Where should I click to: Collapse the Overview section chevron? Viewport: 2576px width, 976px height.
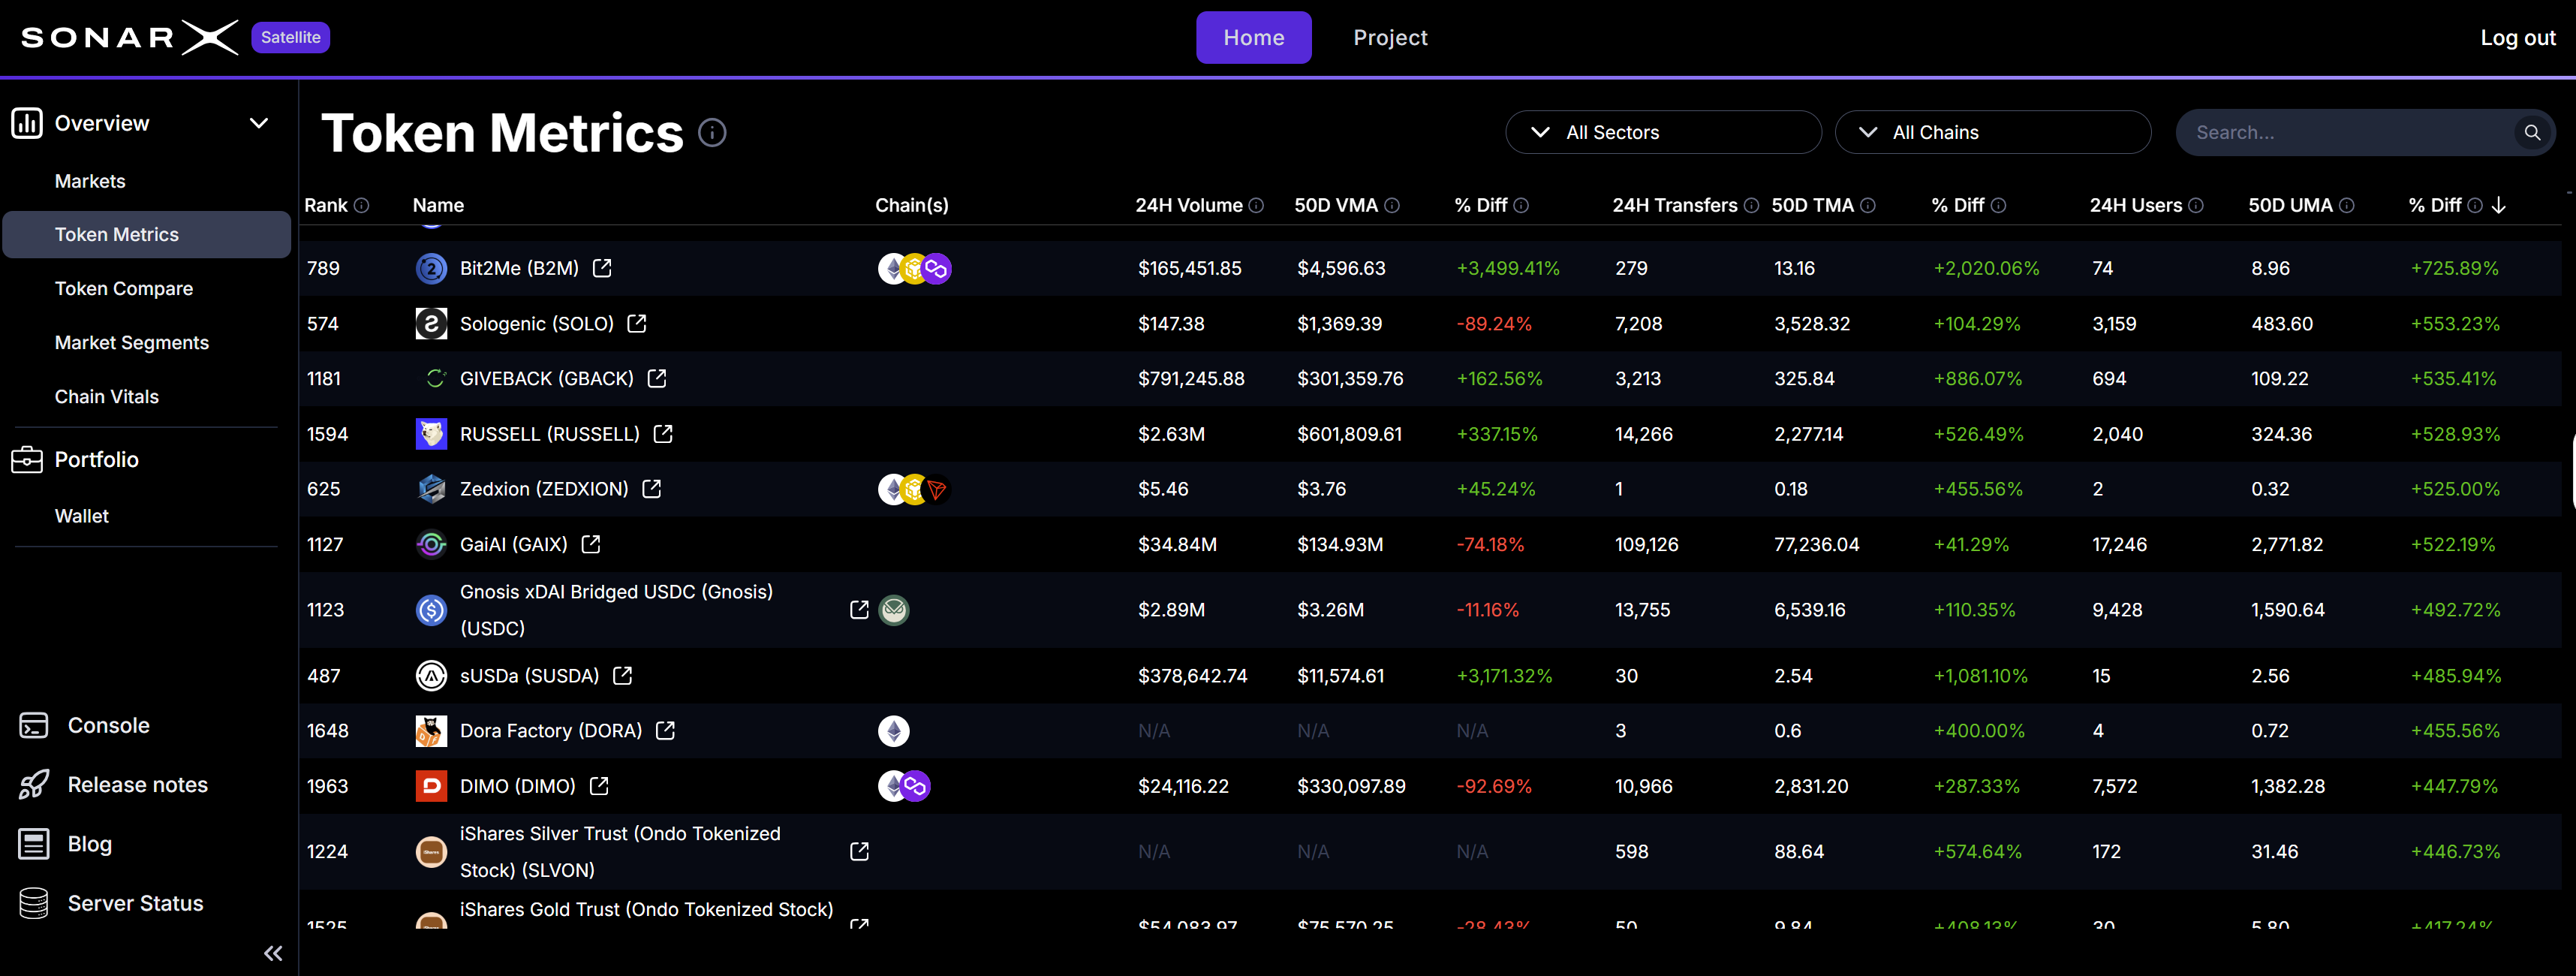[259, 122]
